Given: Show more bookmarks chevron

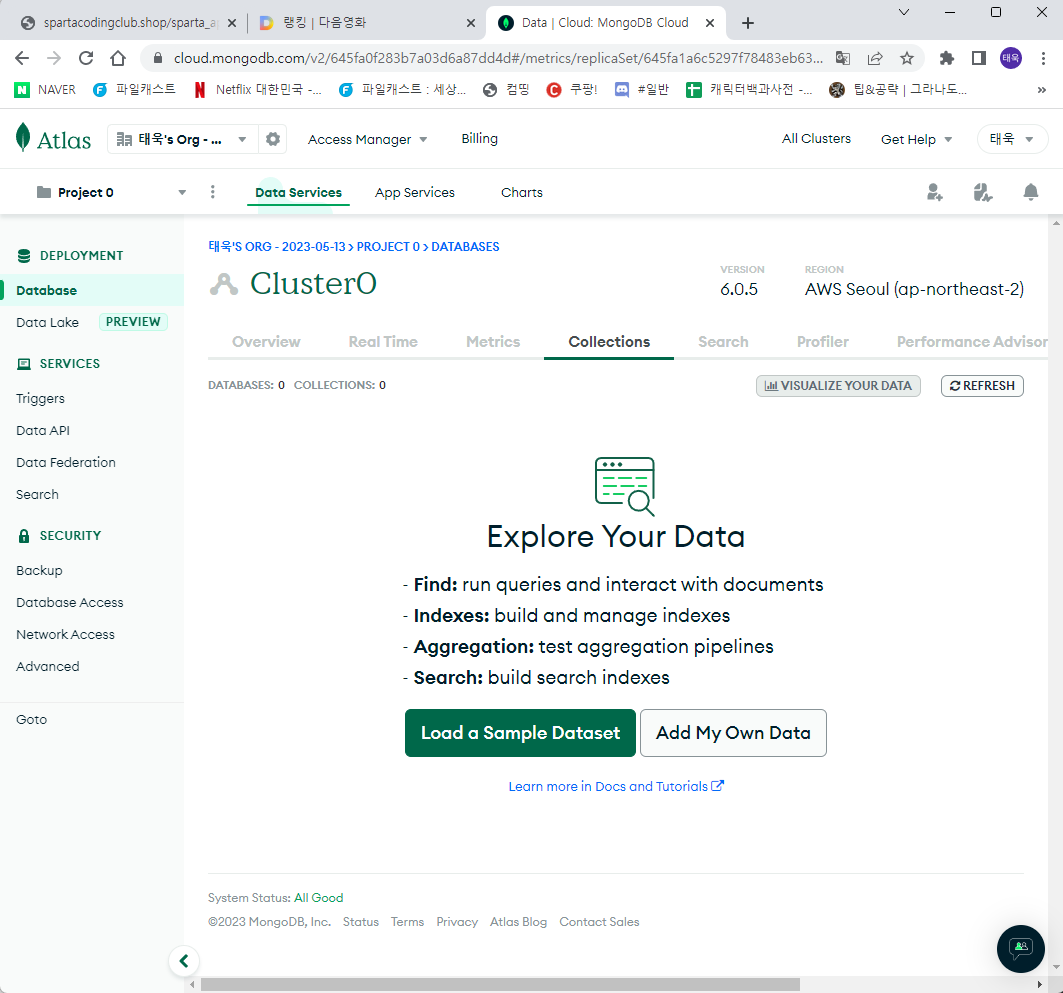Looking at the screenshot, I should [x=1041, y=89].
